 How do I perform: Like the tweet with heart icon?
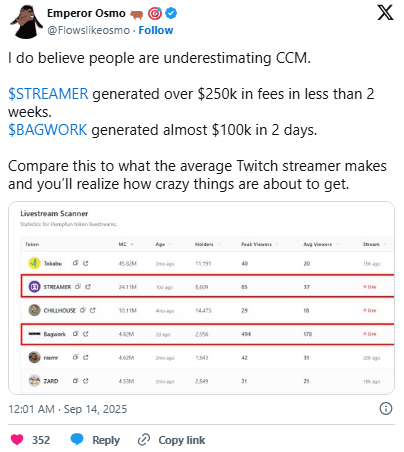[17, 439]
